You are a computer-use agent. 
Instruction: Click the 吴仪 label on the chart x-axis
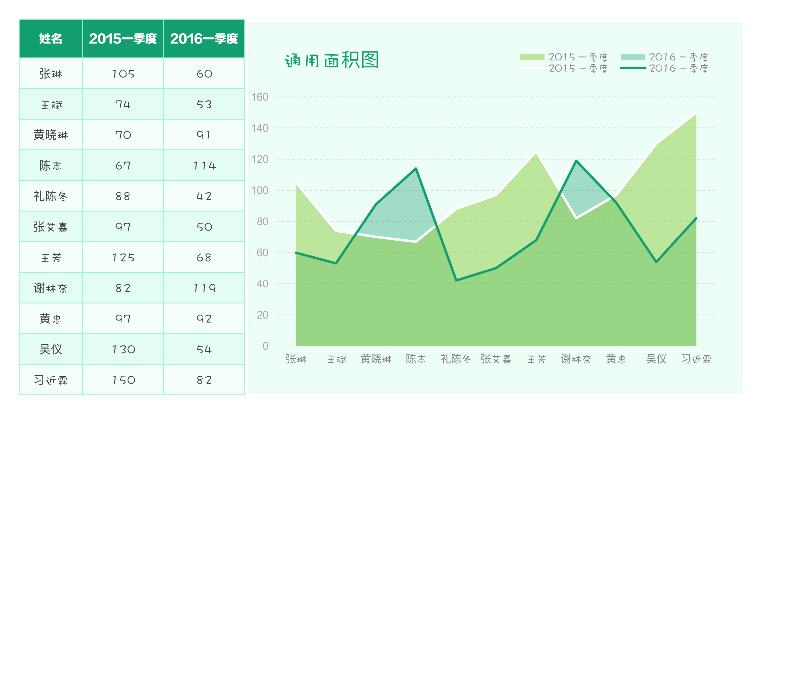click(x=656, y=359)
